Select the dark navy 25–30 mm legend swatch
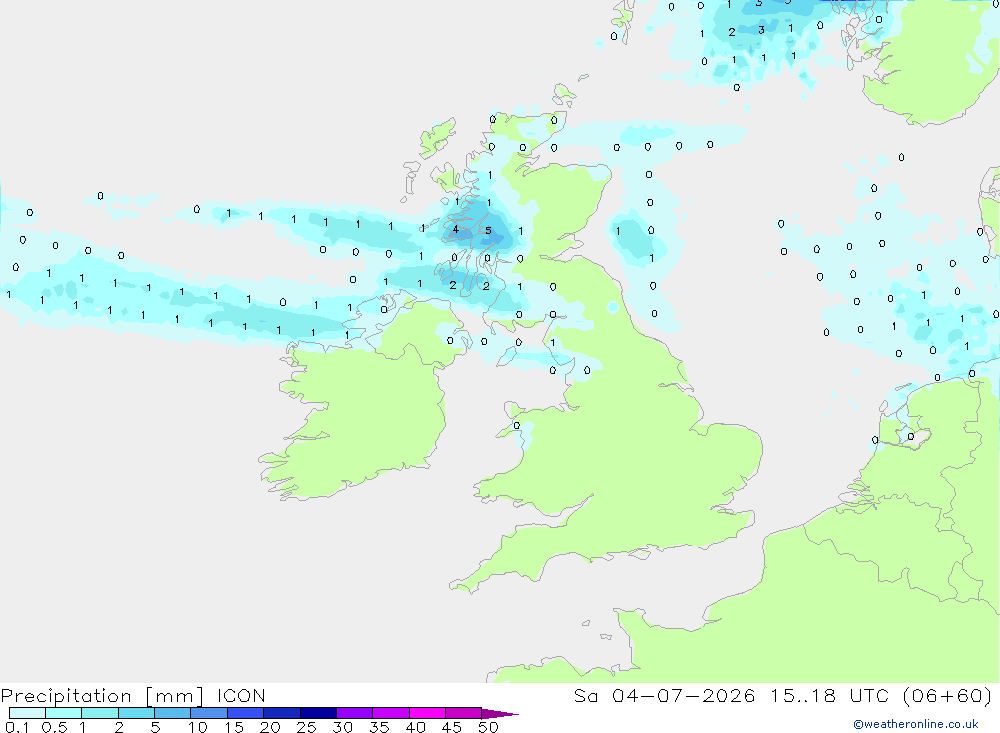Screen dimensions: 1000x733 [318, 713]
